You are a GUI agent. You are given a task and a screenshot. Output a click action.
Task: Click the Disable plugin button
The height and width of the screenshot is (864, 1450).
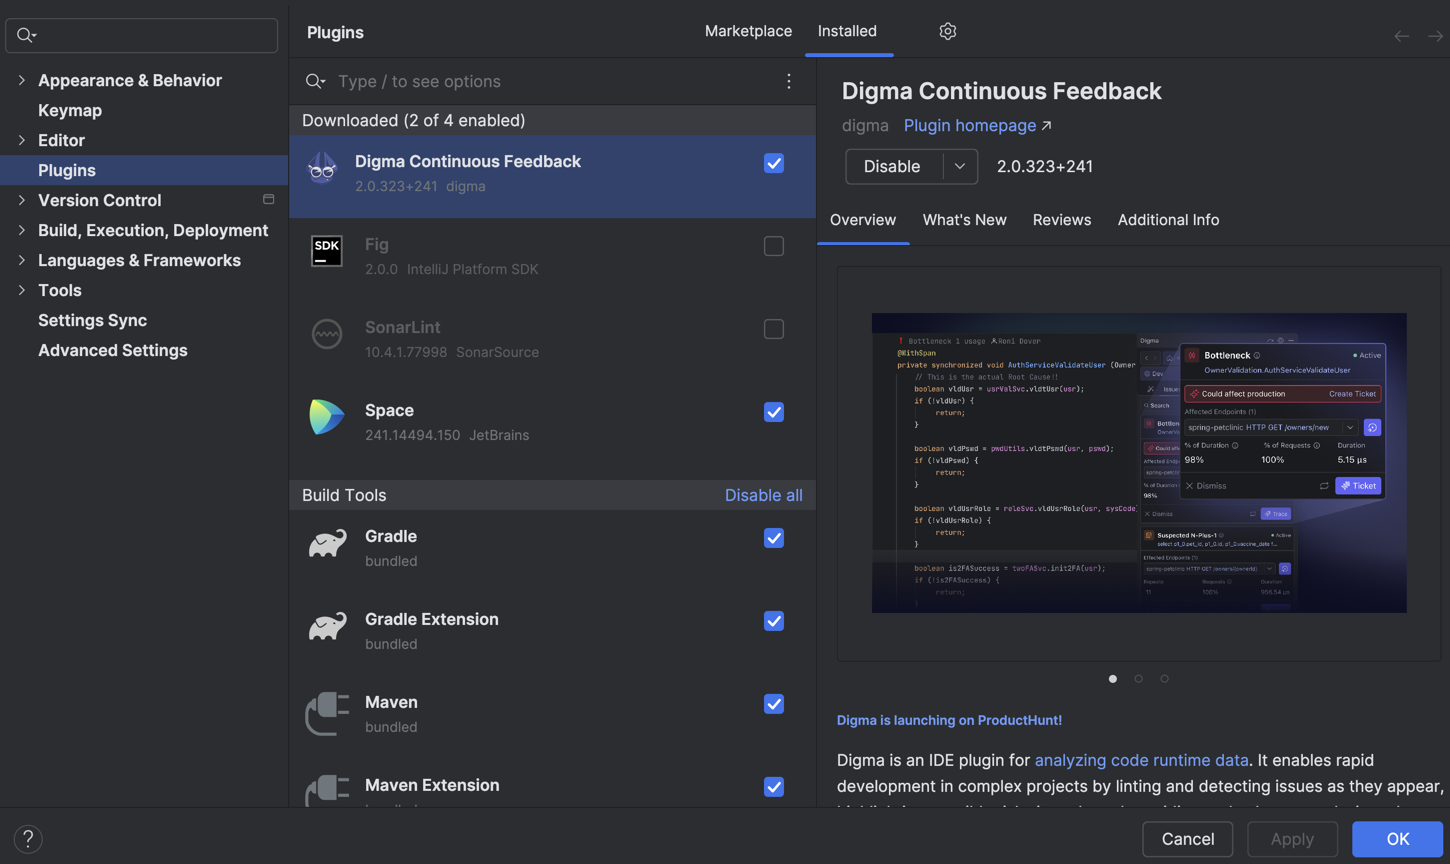click(x=892, y=166)
